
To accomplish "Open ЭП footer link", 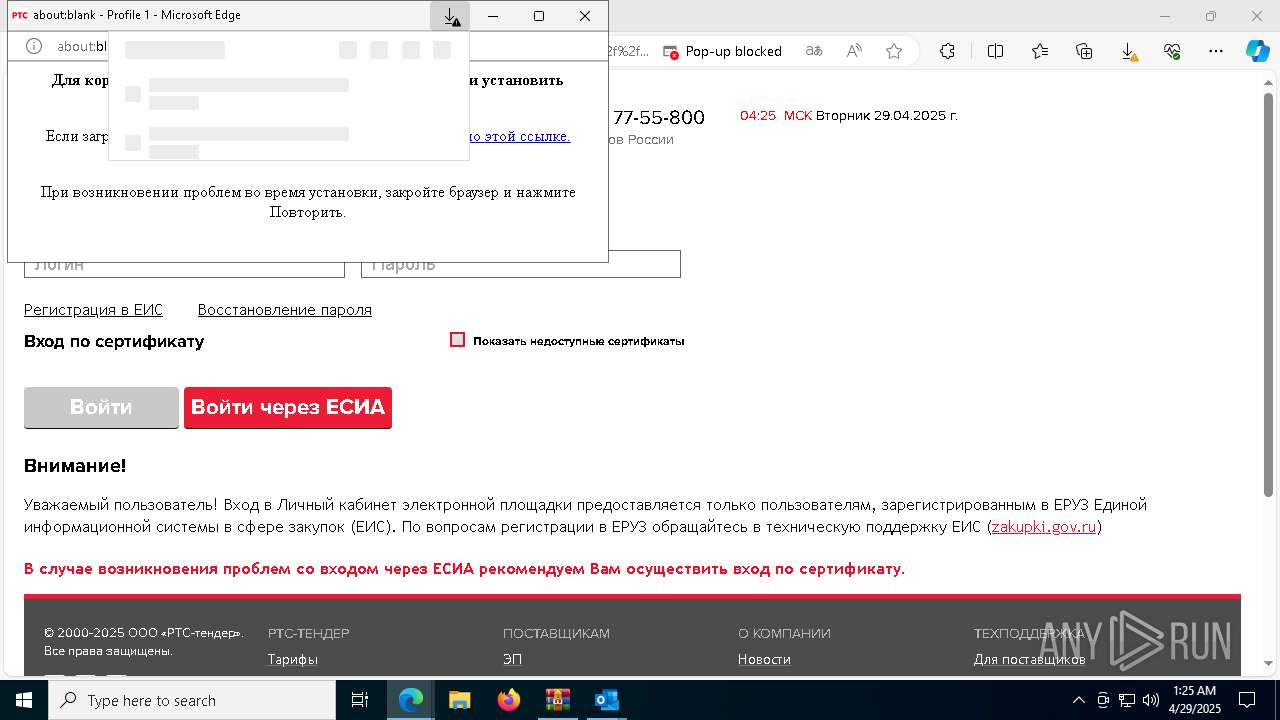I will 513,659.
